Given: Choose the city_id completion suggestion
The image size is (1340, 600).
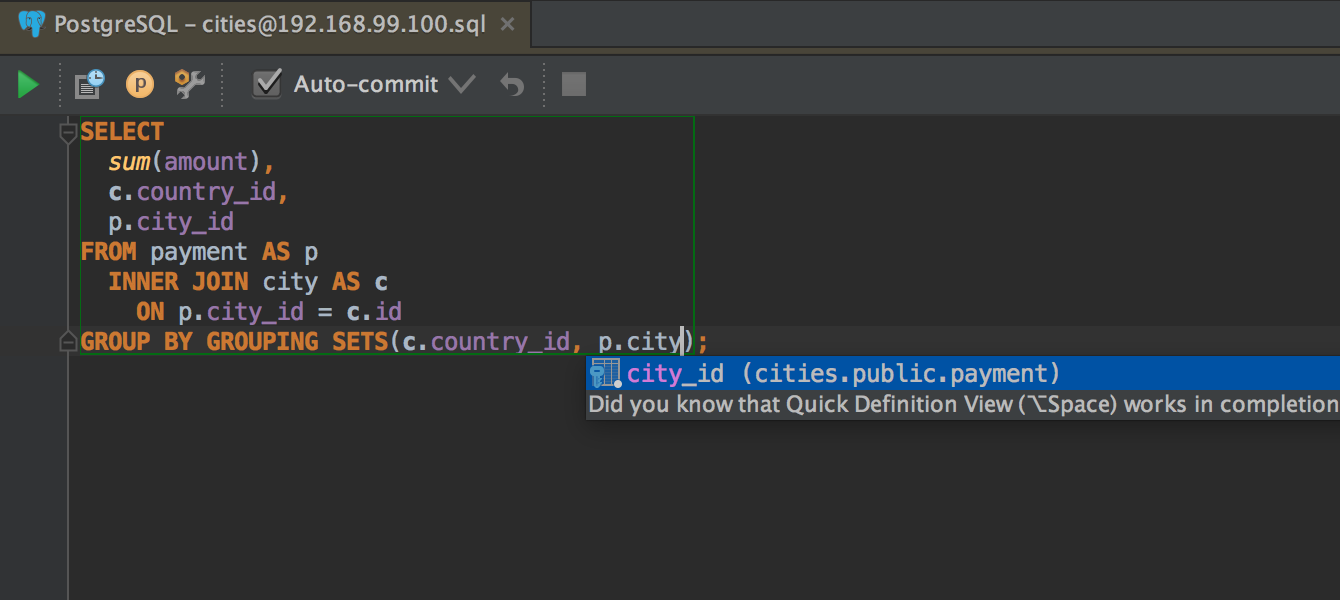Looking at the screenshot, I should (962, 374).
